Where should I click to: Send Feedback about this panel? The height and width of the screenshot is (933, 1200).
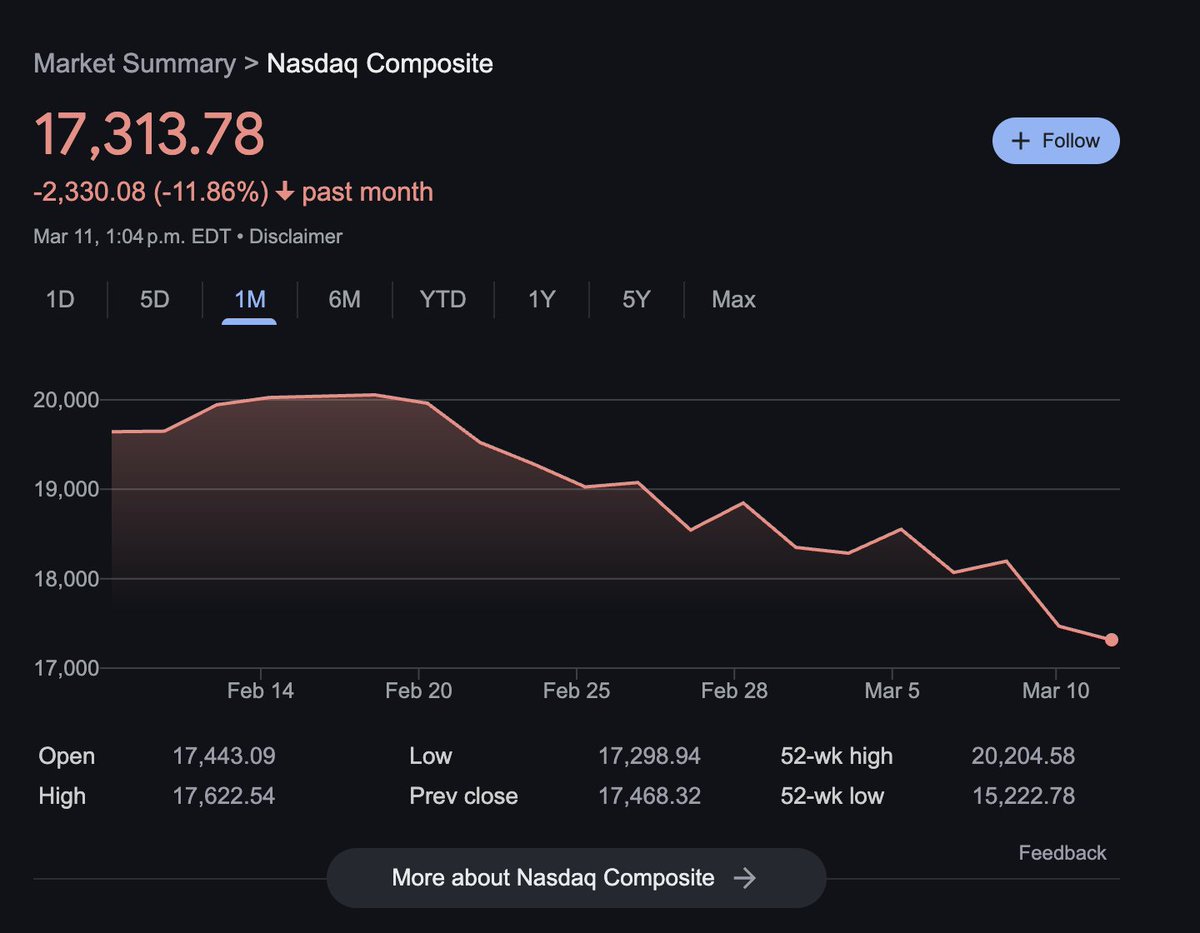tap(1061, 852)
